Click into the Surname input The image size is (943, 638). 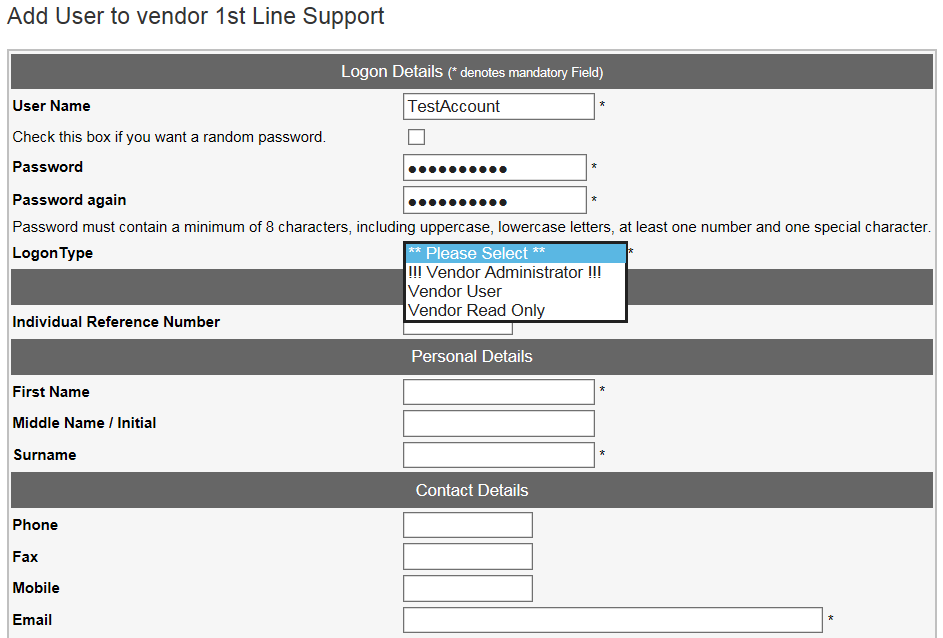tap(498, 455)
